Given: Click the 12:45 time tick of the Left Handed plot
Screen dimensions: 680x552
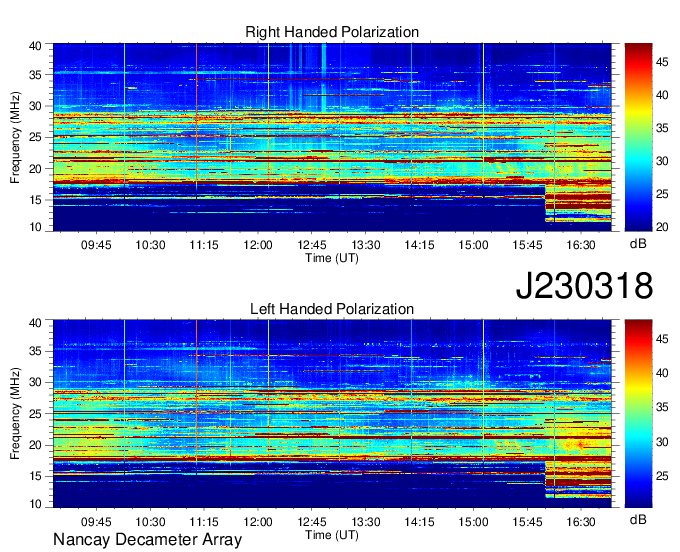Looking at the screenshot, I should coord(312,522).
